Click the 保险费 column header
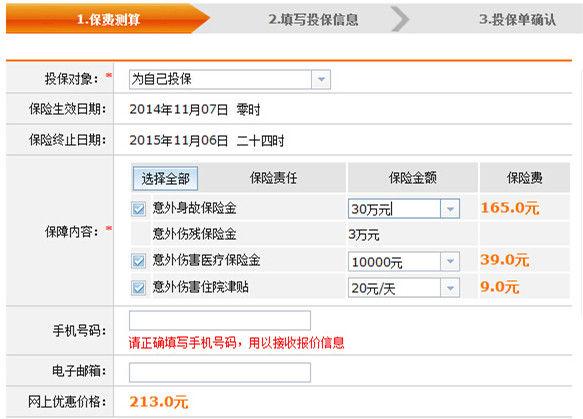This screenshot has width=583, height=419. pyautogui.click(x=525, y=178)
